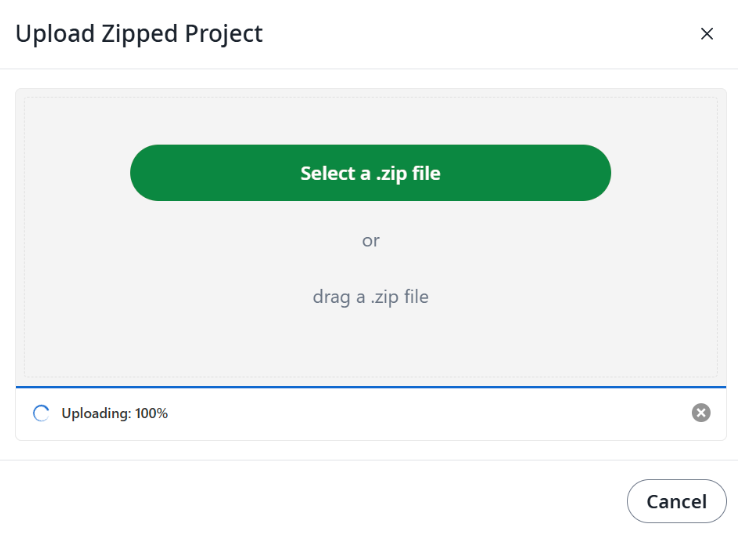Click the word file on the green button

(426, 173)
